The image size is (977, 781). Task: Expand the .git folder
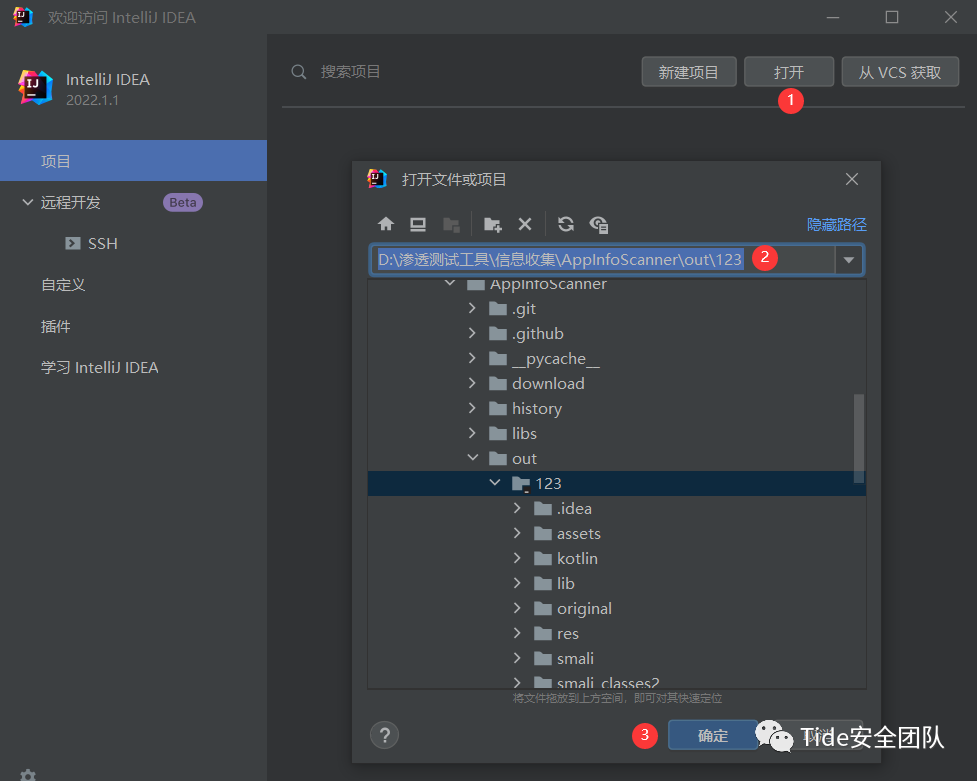472,308
